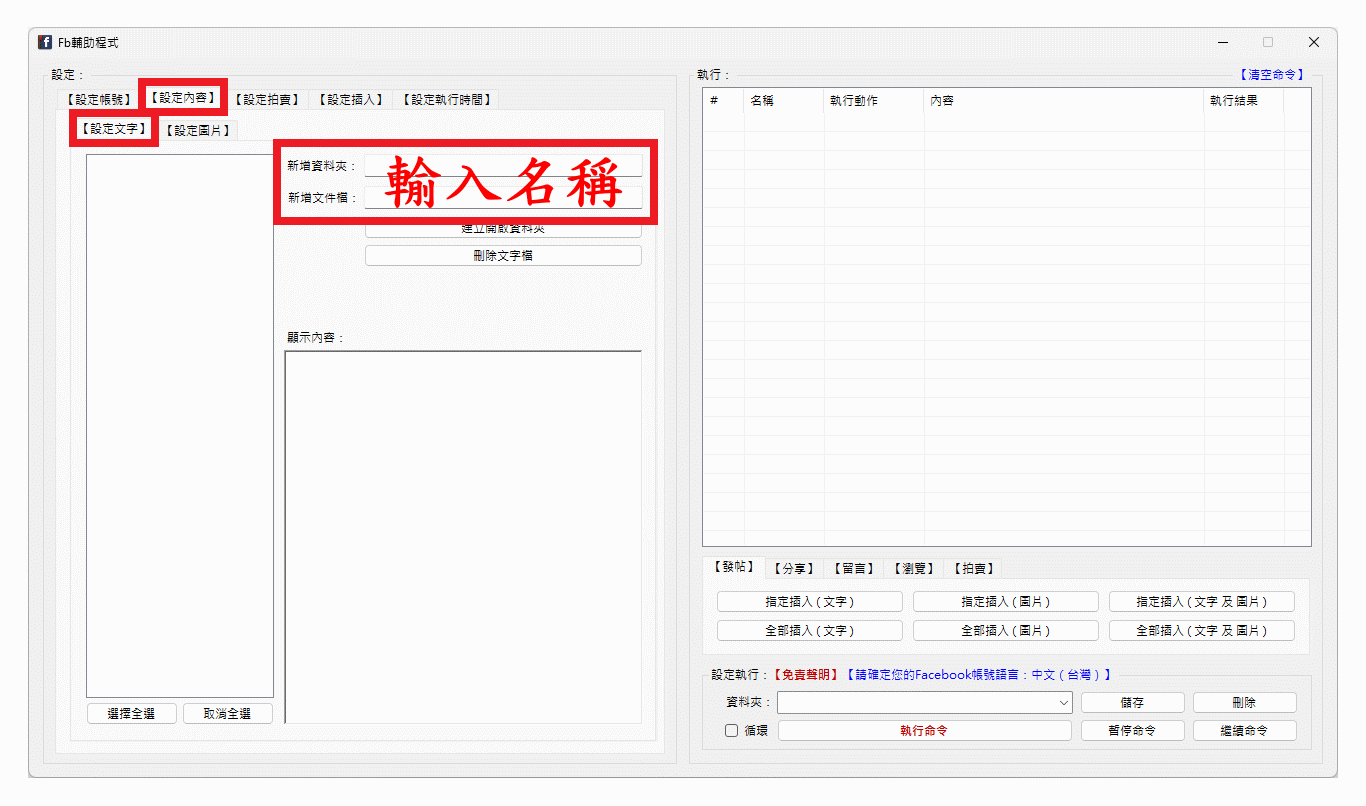Screen dimensions: 1366x806
Task: Go to the 【瀏覽】 tab
Action: pyautogui.click(x=914, y=569)
